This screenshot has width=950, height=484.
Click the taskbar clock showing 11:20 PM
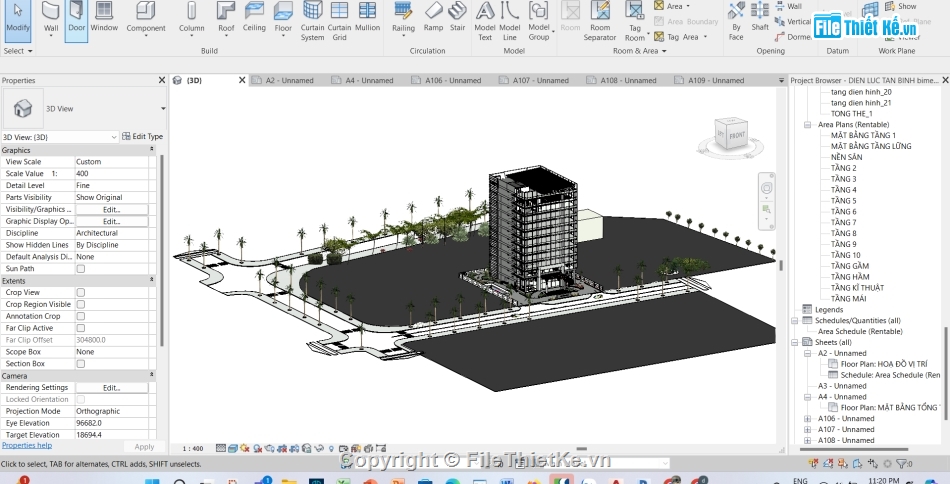pos(883,480)
